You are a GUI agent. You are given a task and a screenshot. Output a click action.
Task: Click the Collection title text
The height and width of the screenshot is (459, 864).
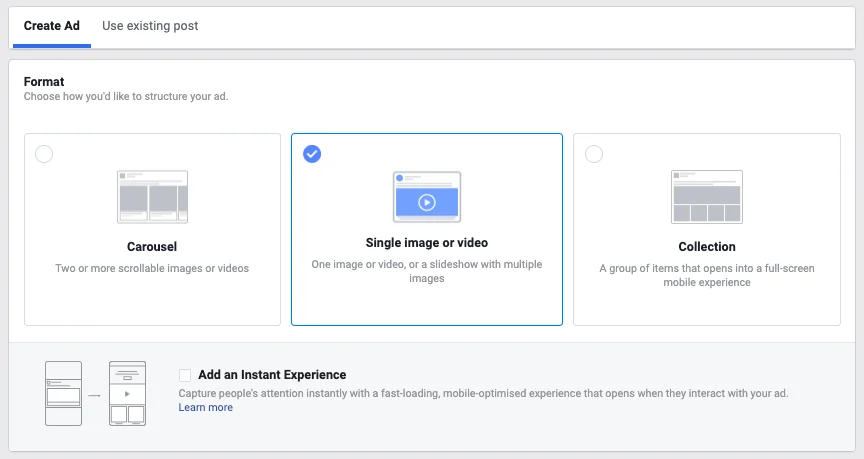[706, 247]
